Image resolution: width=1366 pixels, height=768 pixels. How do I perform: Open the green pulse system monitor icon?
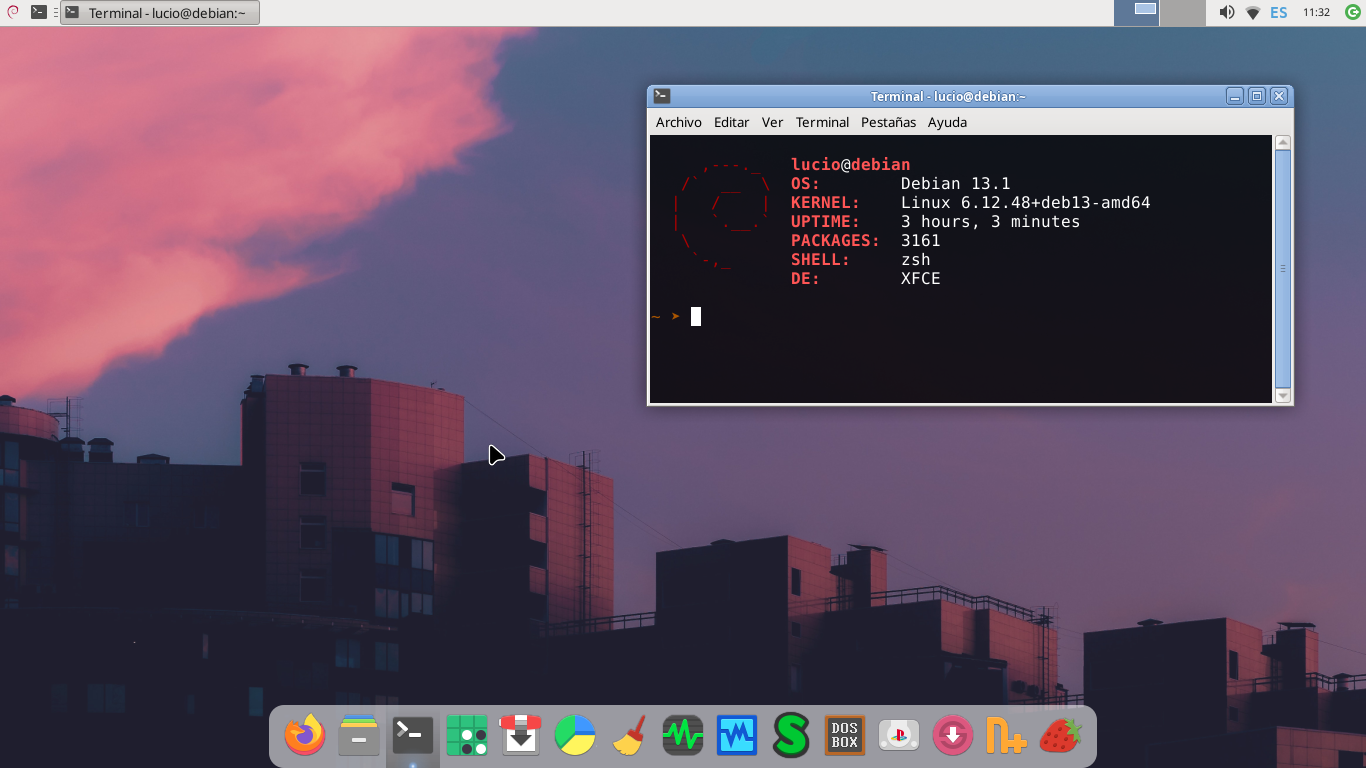click(683, 736)
